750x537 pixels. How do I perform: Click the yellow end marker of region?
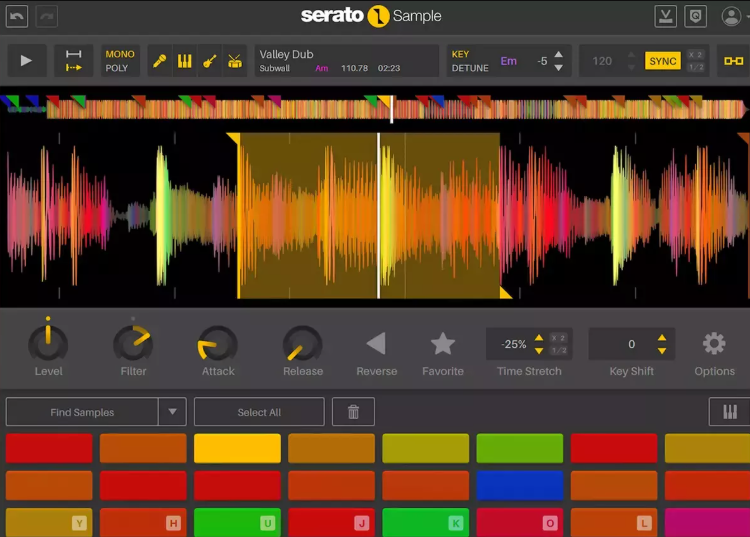coord(506,292)
